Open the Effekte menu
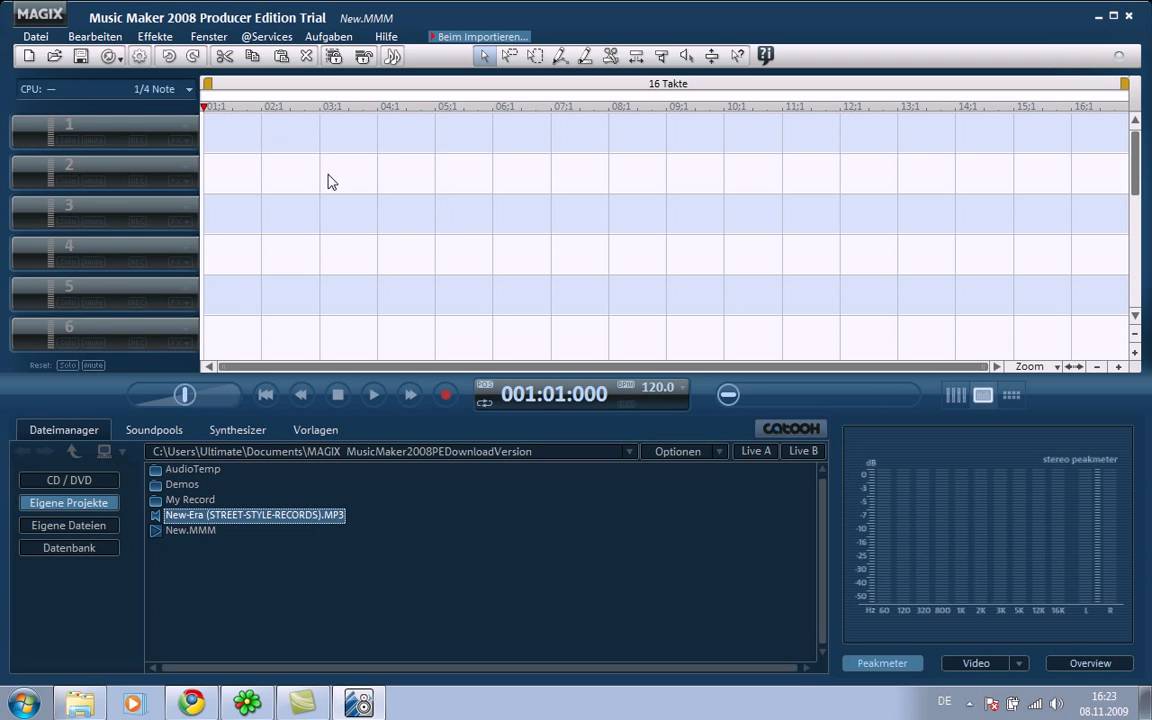The width and height of the screenshot is (1152, 720). click(x=155, y=37)
